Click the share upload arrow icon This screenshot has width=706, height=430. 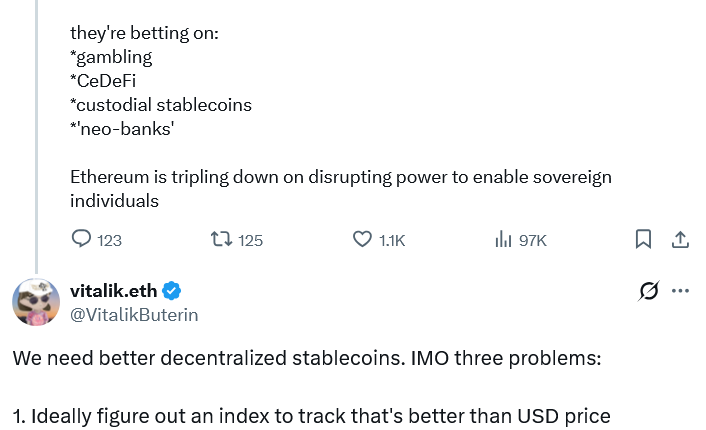[x=679, y=240]
